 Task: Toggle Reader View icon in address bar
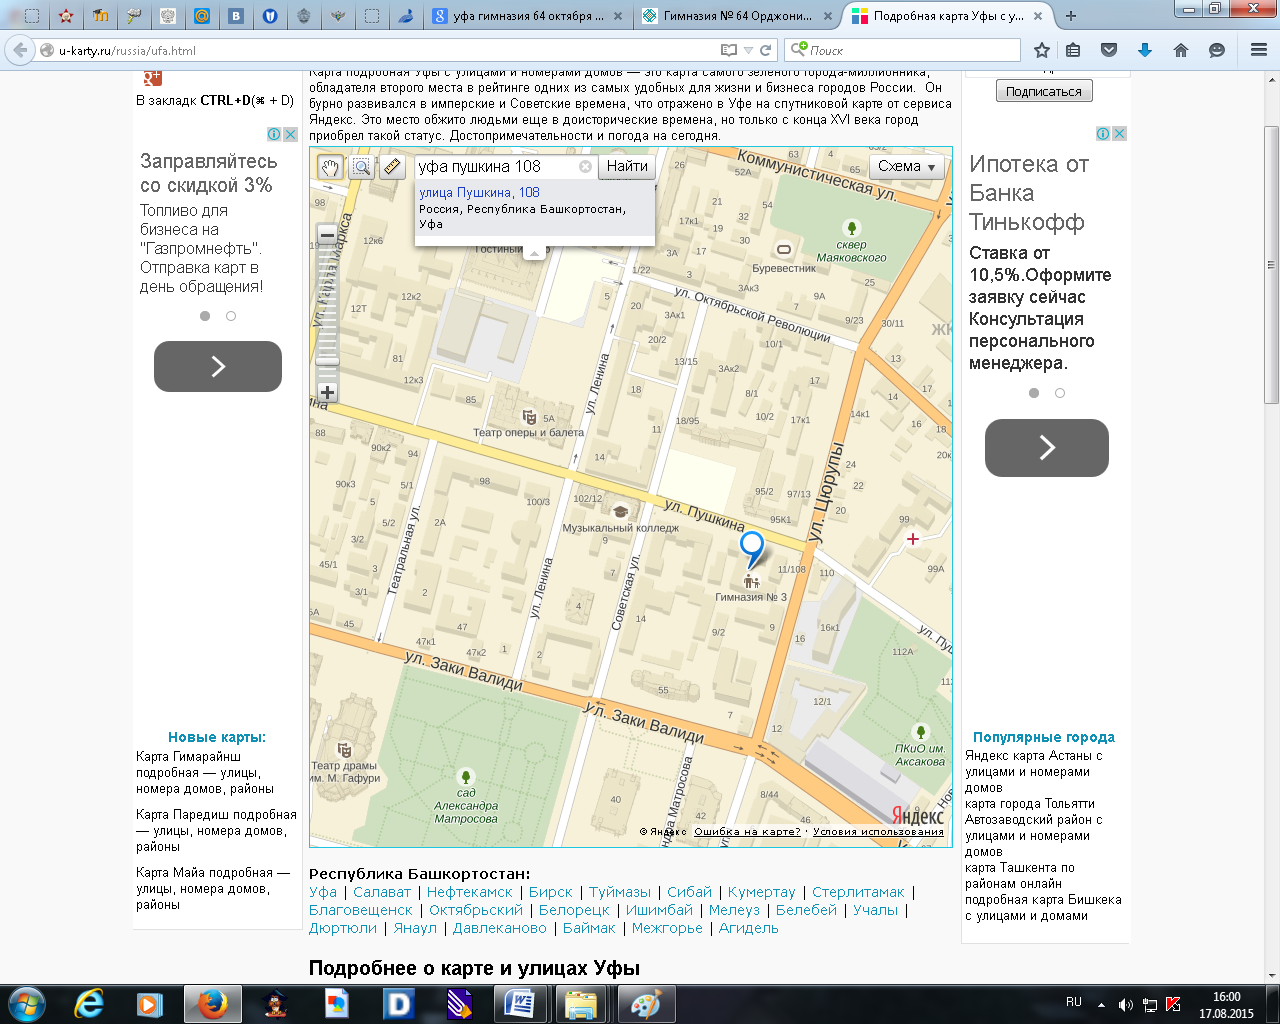(729, 50)
